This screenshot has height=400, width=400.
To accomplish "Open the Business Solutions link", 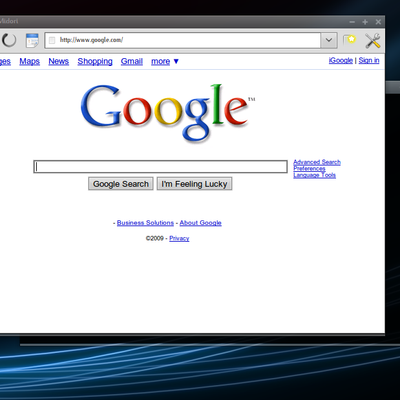I will 145,223.
